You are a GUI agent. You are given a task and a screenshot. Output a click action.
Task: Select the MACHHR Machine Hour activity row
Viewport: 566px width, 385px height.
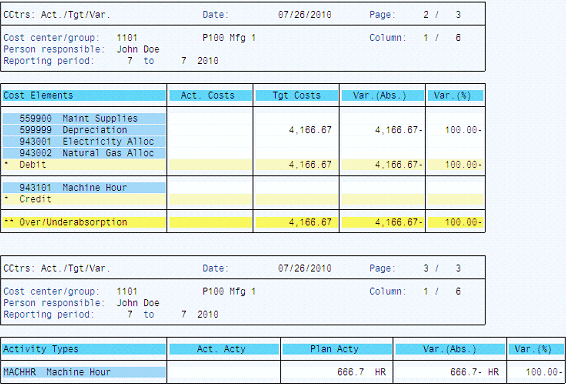tap(84, 372)
